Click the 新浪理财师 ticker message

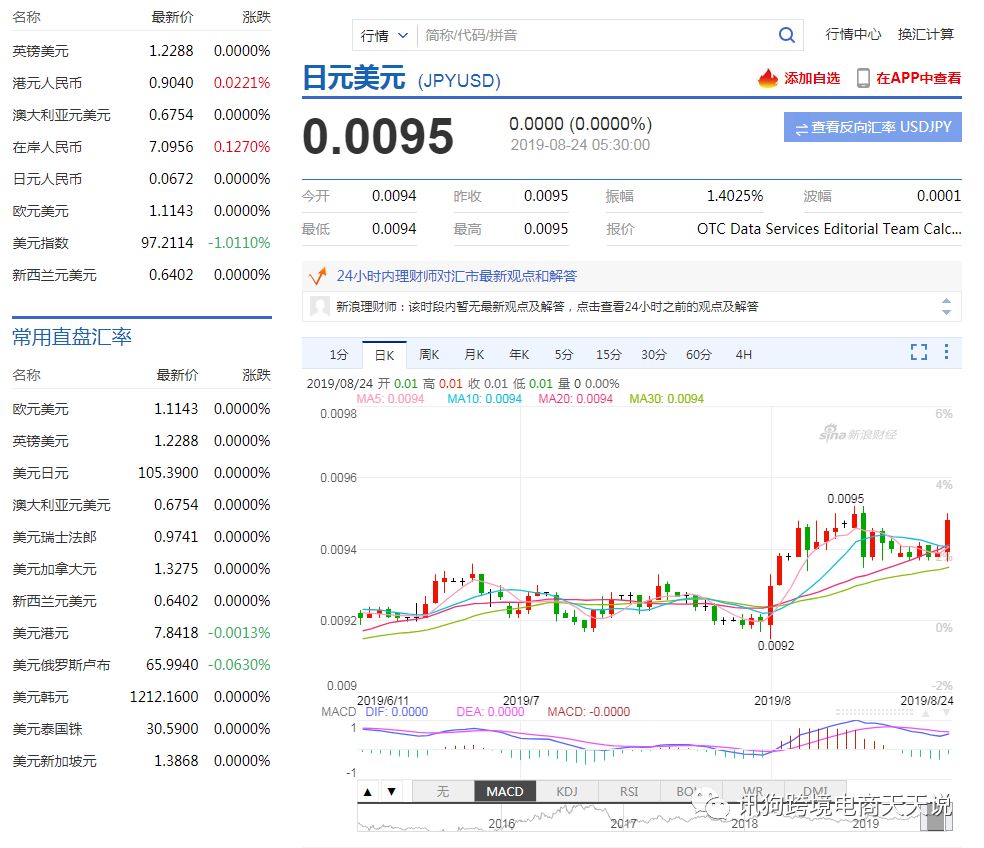click(547, 306)
